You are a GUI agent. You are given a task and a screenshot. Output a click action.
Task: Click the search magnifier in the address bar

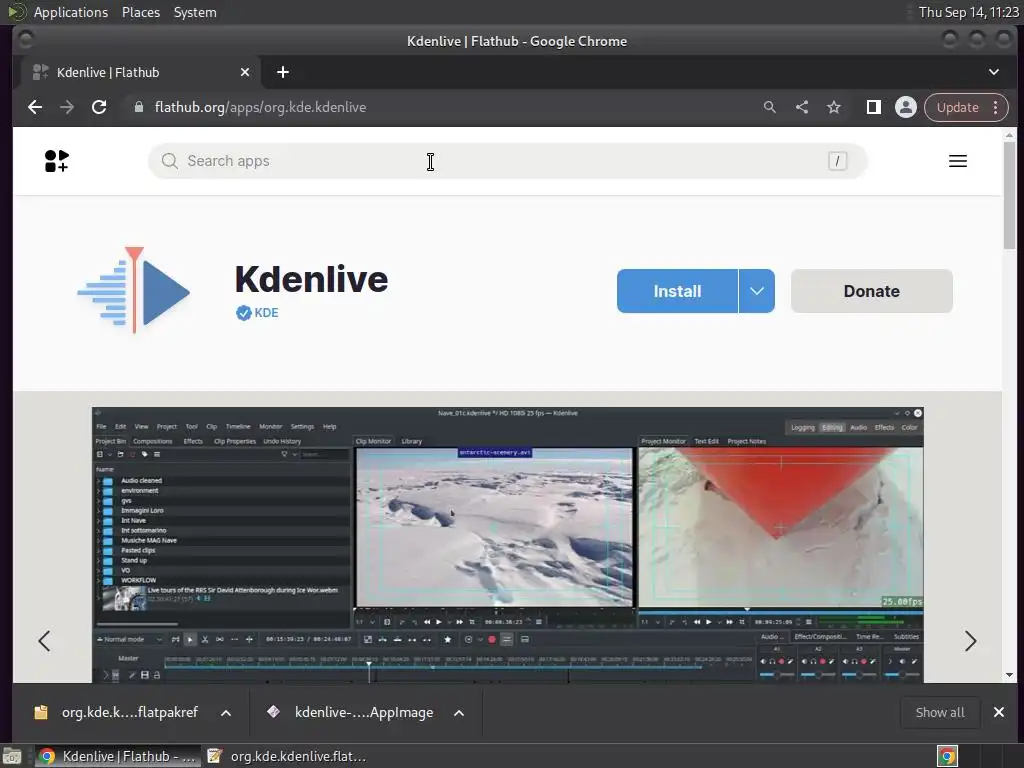[x=769, y=107]
